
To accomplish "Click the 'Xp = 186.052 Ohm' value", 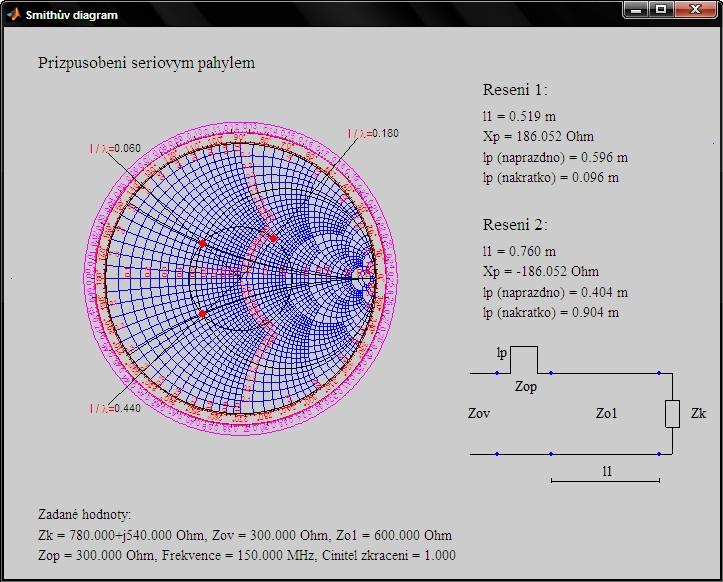I will (538, 137).
